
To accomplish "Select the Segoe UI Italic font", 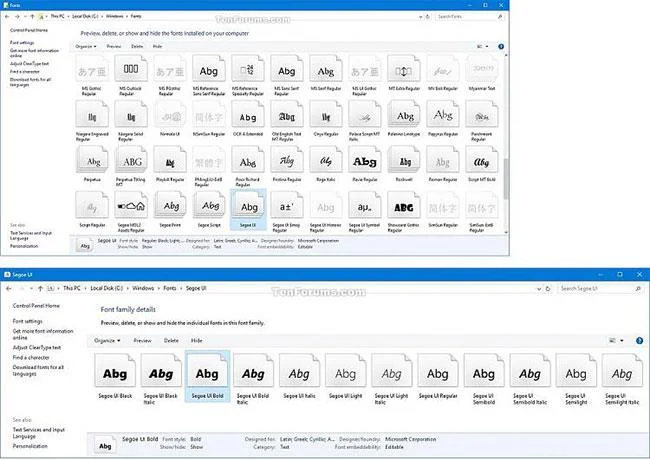I will point(299,371).
